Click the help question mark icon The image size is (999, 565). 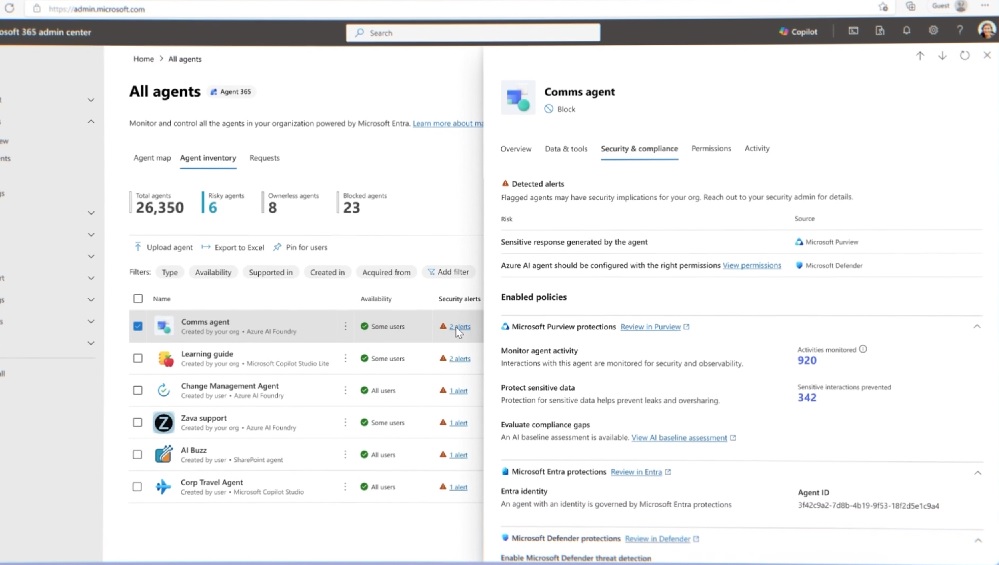pyautogui.click(x=960, y=31)
